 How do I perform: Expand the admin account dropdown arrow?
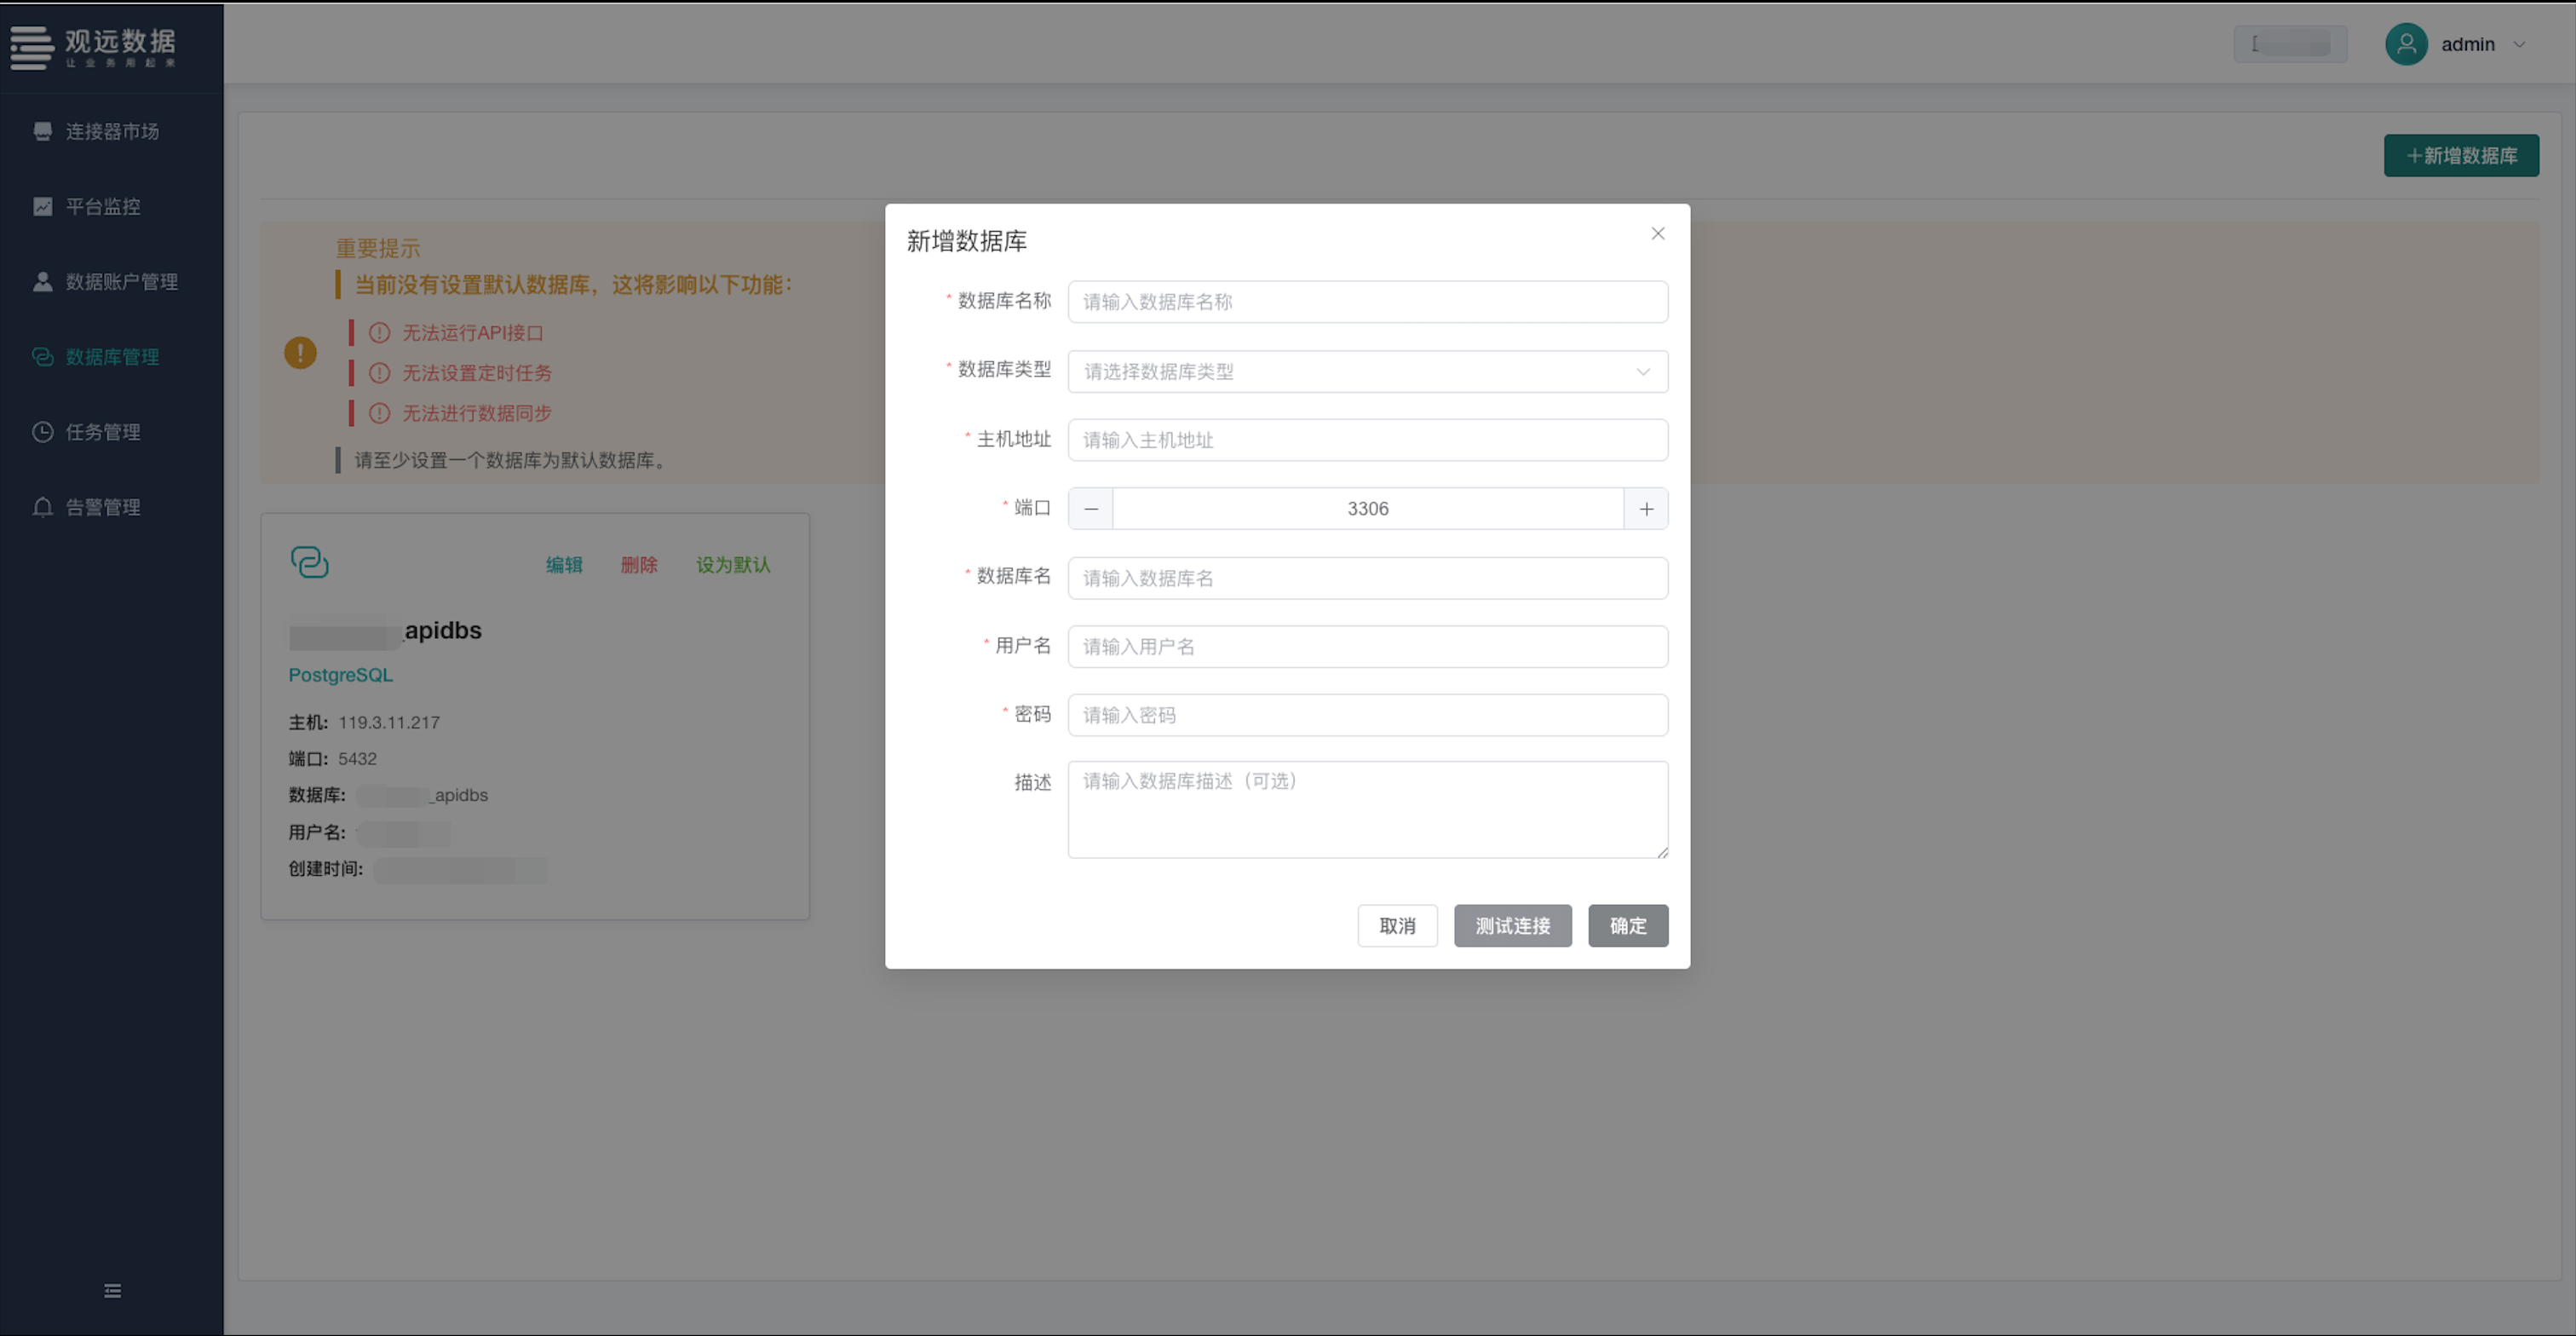pyautogui.click(x=2519, y=44)
